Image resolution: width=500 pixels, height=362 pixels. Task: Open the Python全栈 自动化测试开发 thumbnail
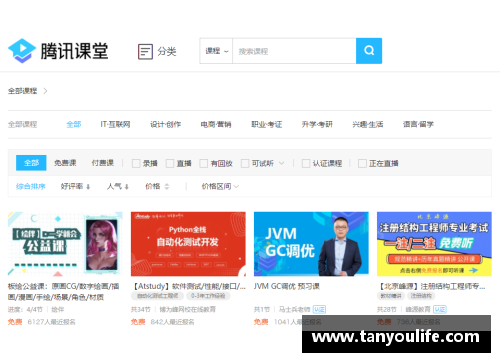click(x=188, y=244)
